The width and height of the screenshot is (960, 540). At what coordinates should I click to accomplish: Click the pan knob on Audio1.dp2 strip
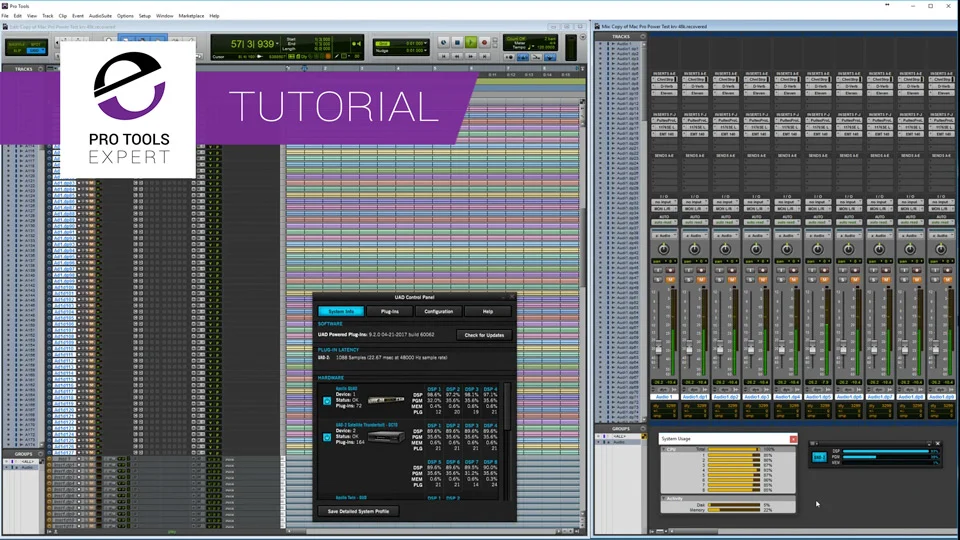[x=725, y=249]
